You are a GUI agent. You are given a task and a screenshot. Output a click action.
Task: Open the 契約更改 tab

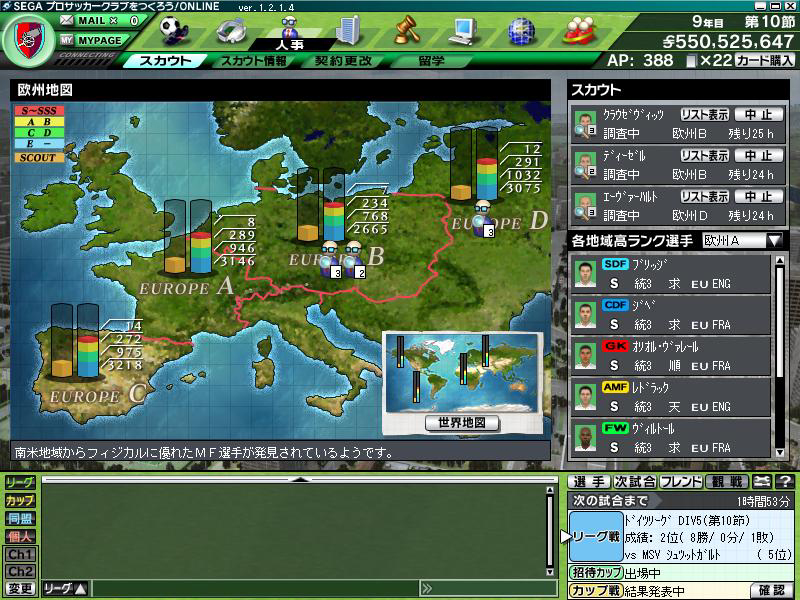343,61
